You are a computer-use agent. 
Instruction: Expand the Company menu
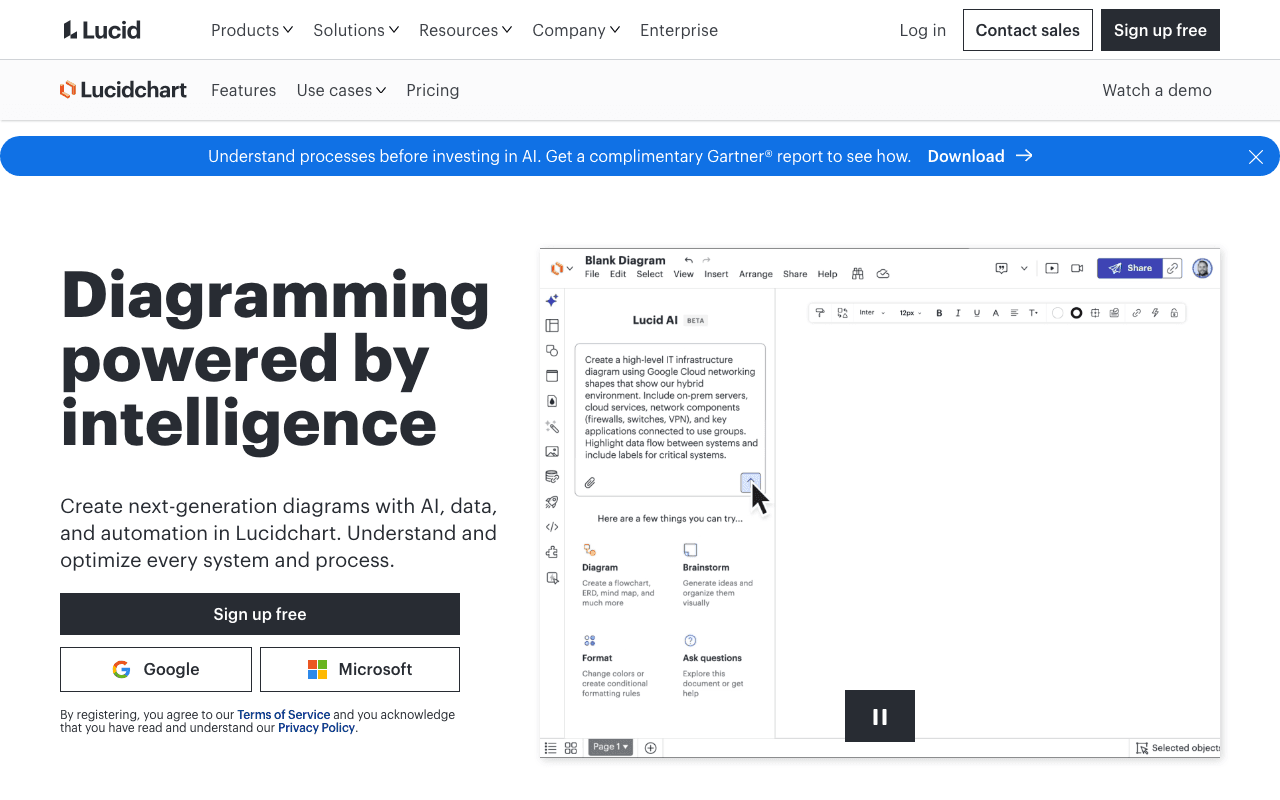[x=576, y=30]
